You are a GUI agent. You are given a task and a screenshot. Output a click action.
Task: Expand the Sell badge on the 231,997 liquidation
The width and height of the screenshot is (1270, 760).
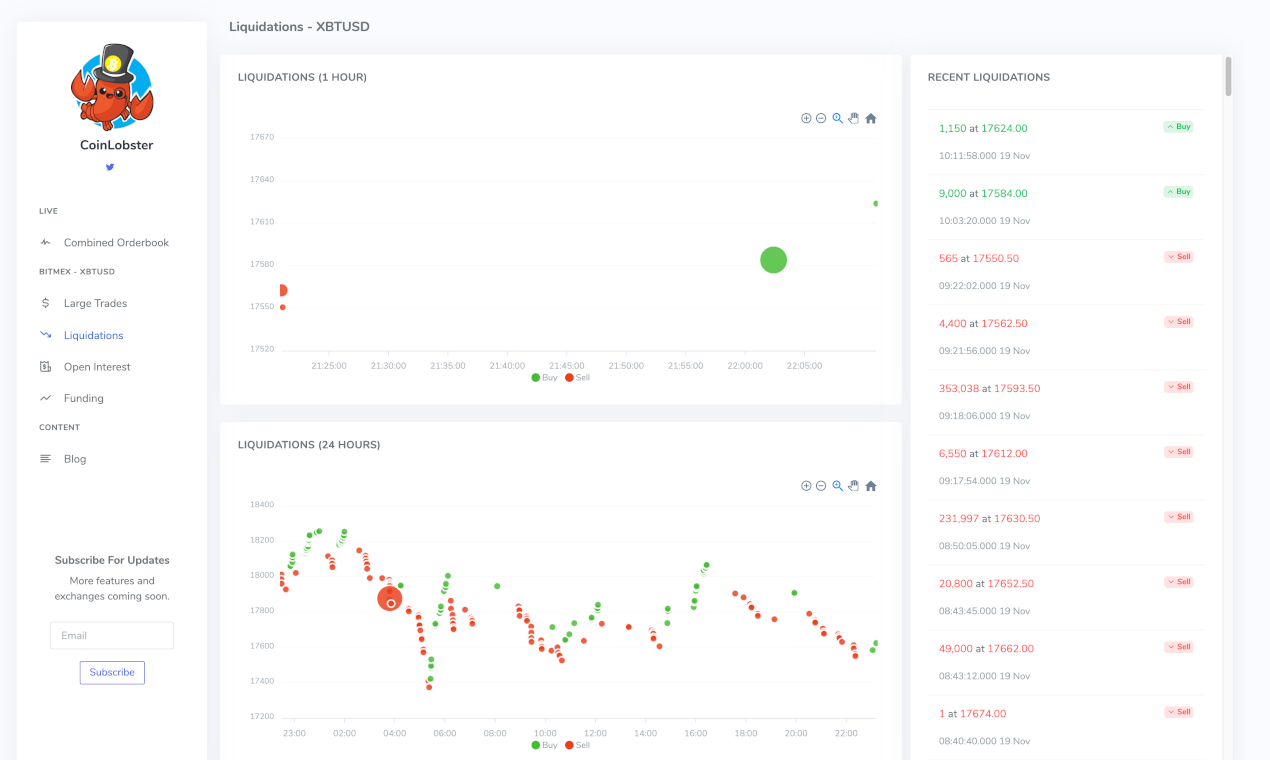tap(1177, 517)
